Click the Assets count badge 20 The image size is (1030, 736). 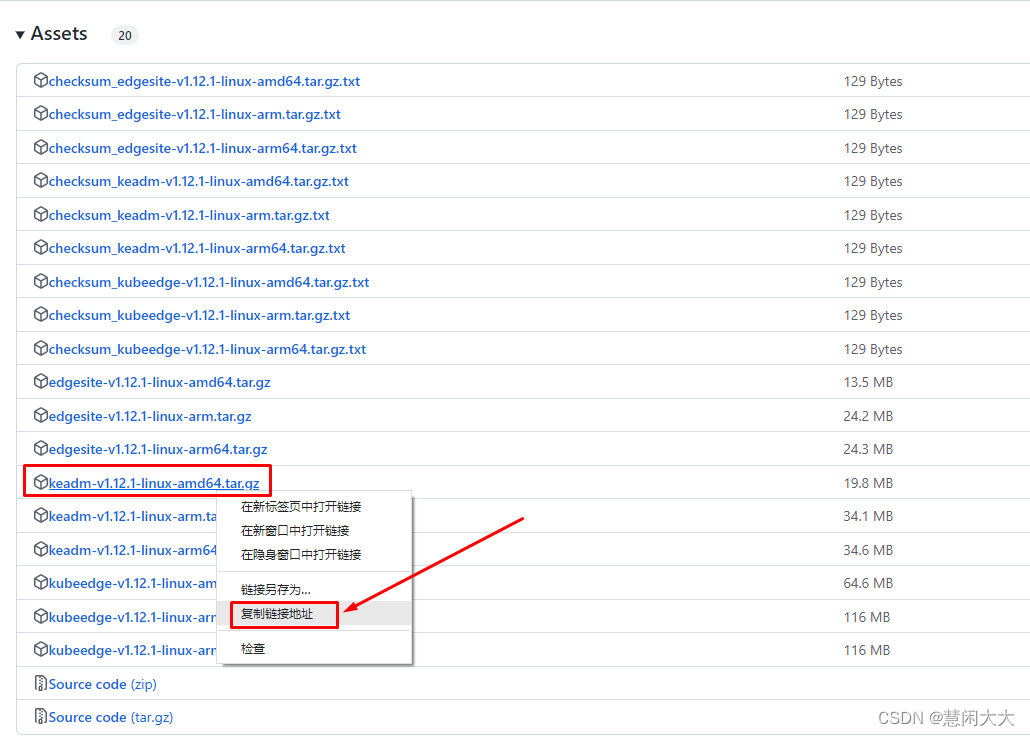click(x=125, y=35)
